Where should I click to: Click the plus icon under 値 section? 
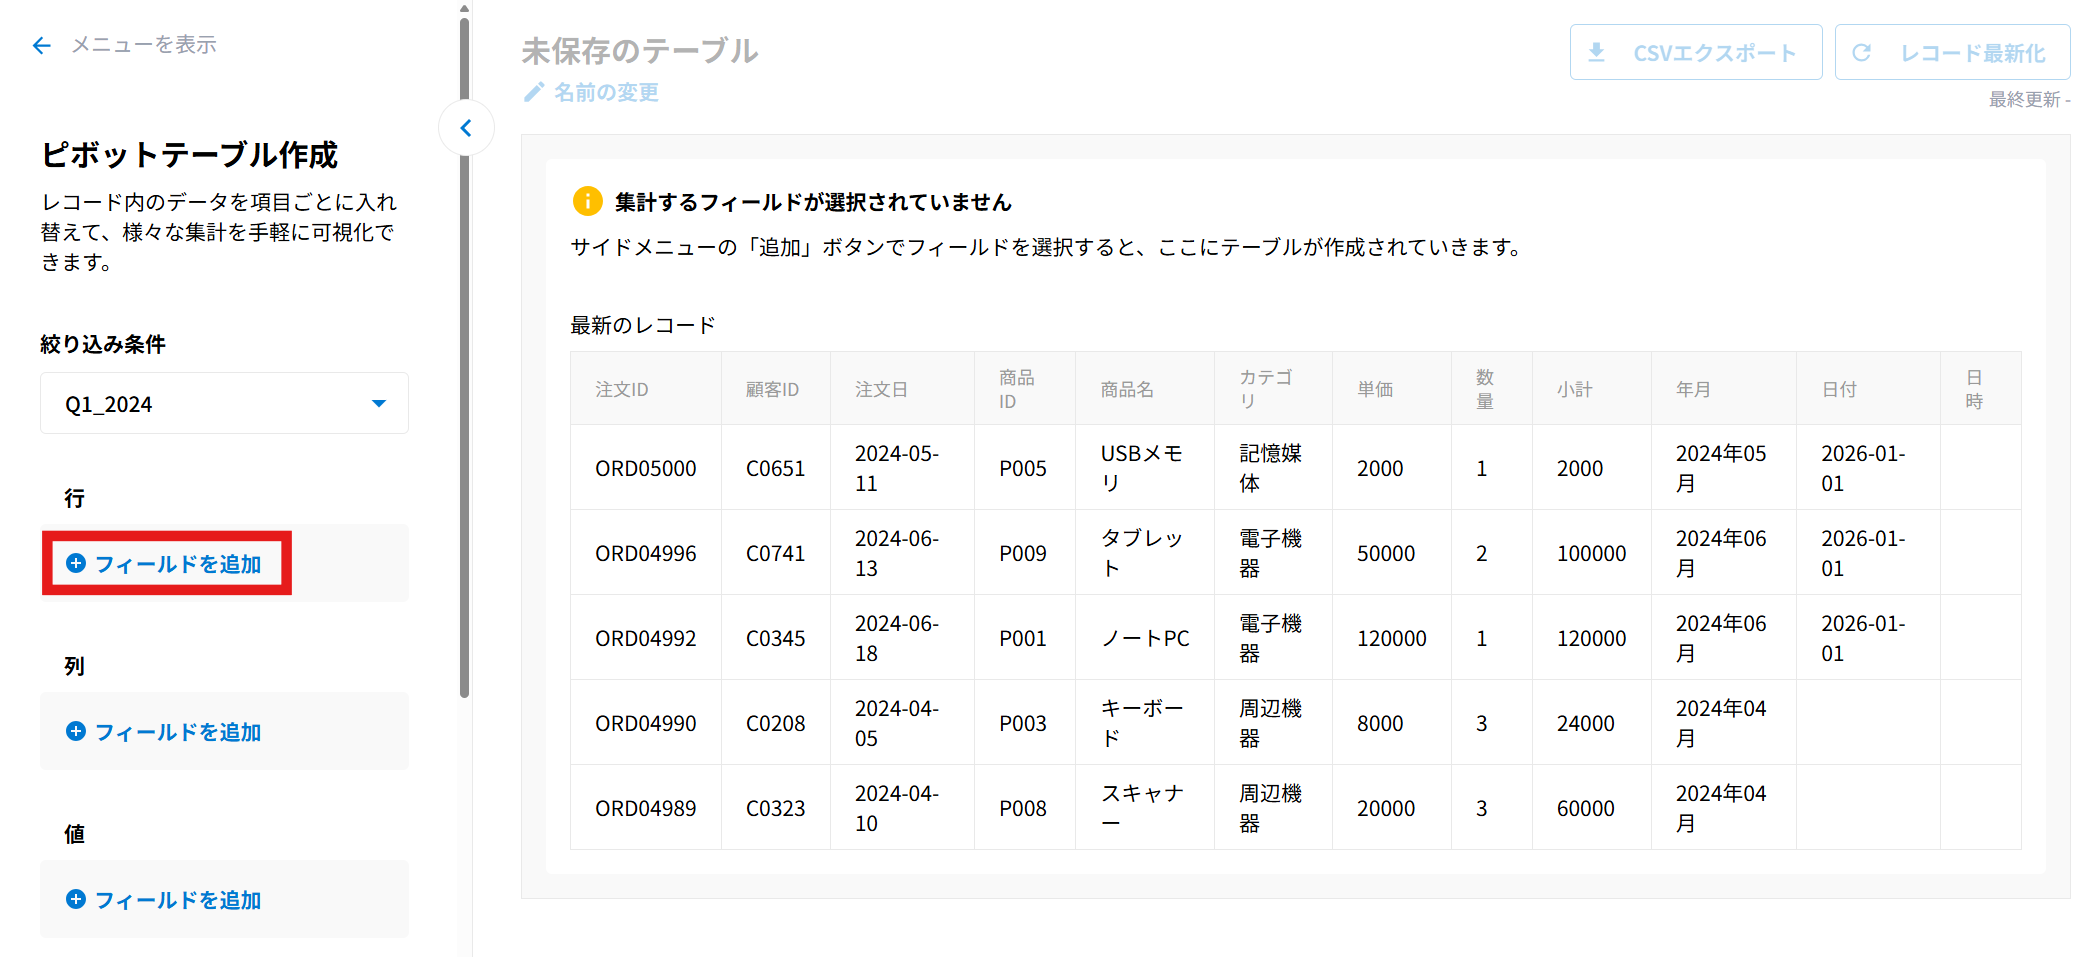tap(76, 899)
